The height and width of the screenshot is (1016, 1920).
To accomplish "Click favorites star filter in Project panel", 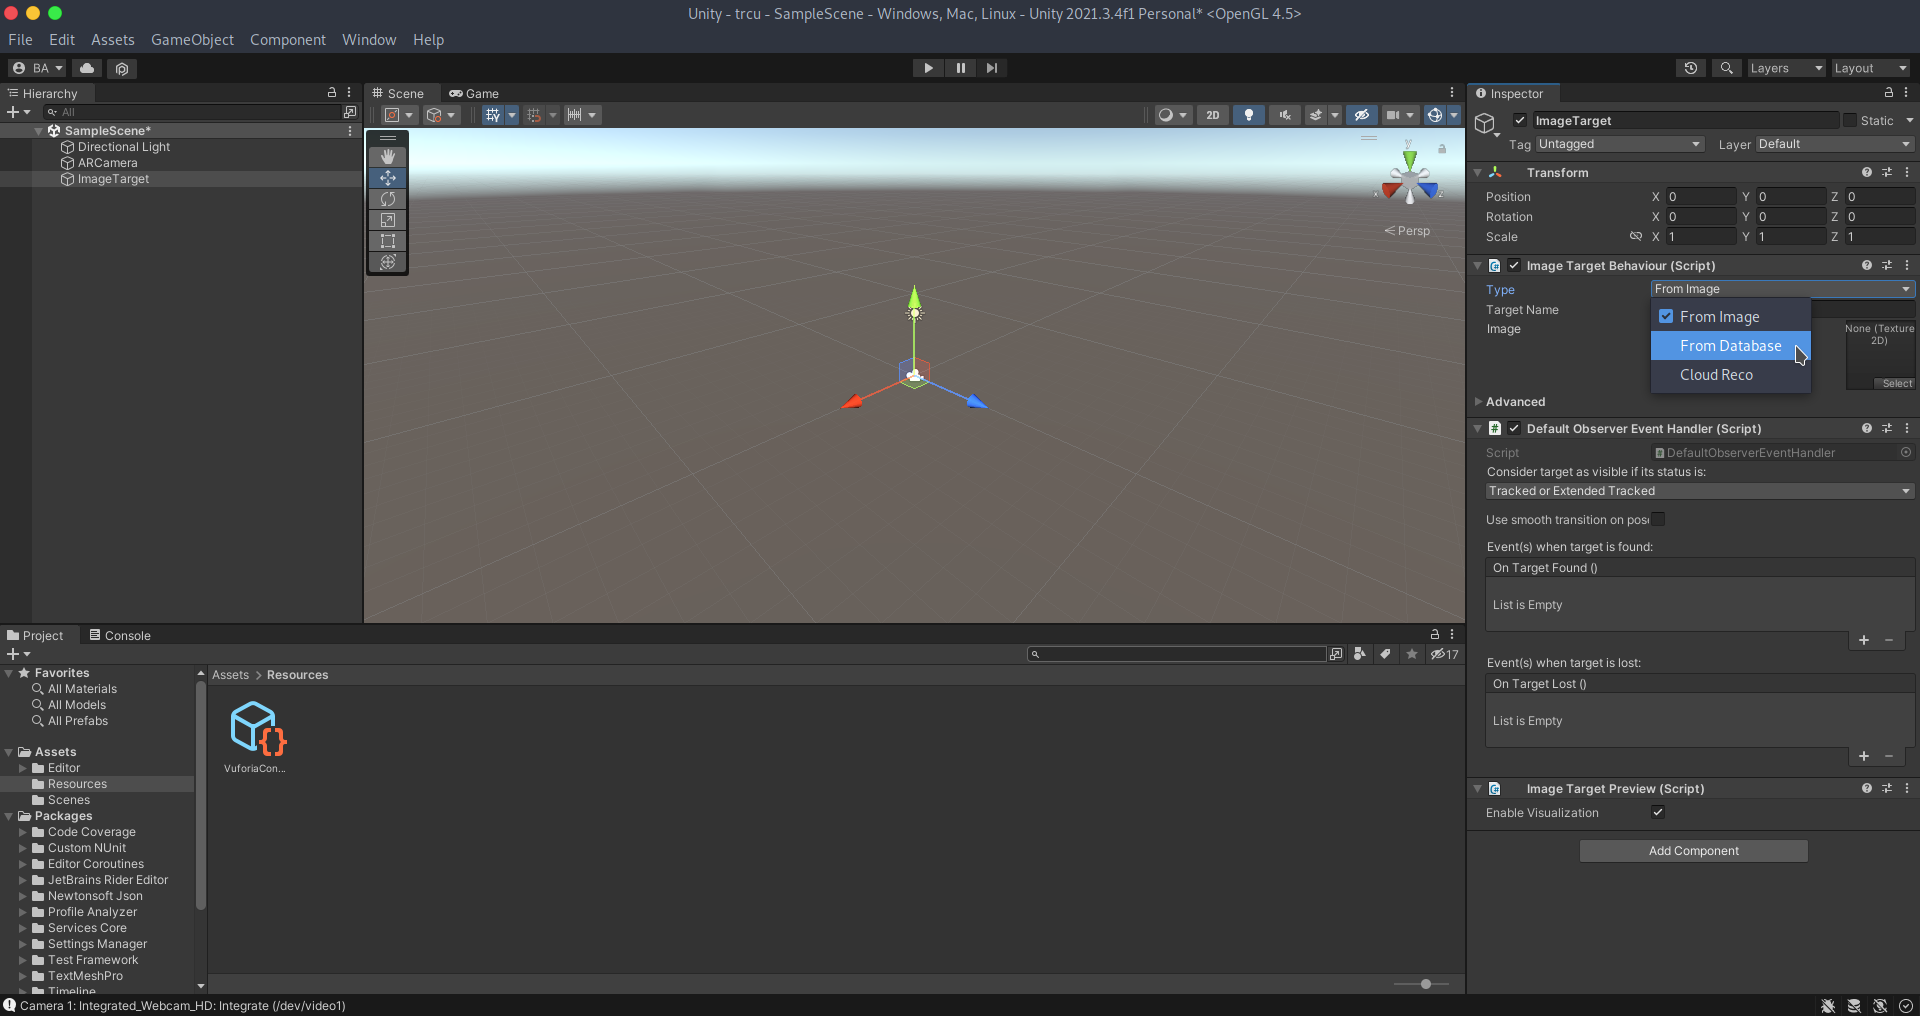I will click(x=1412, y=654).
